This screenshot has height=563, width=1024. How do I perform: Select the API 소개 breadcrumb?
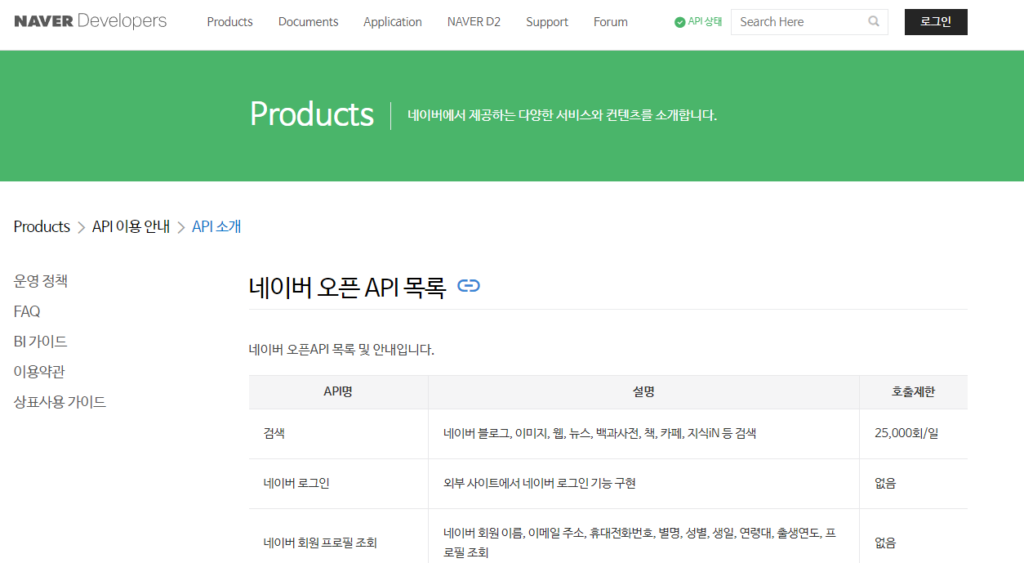coord(216,227)
